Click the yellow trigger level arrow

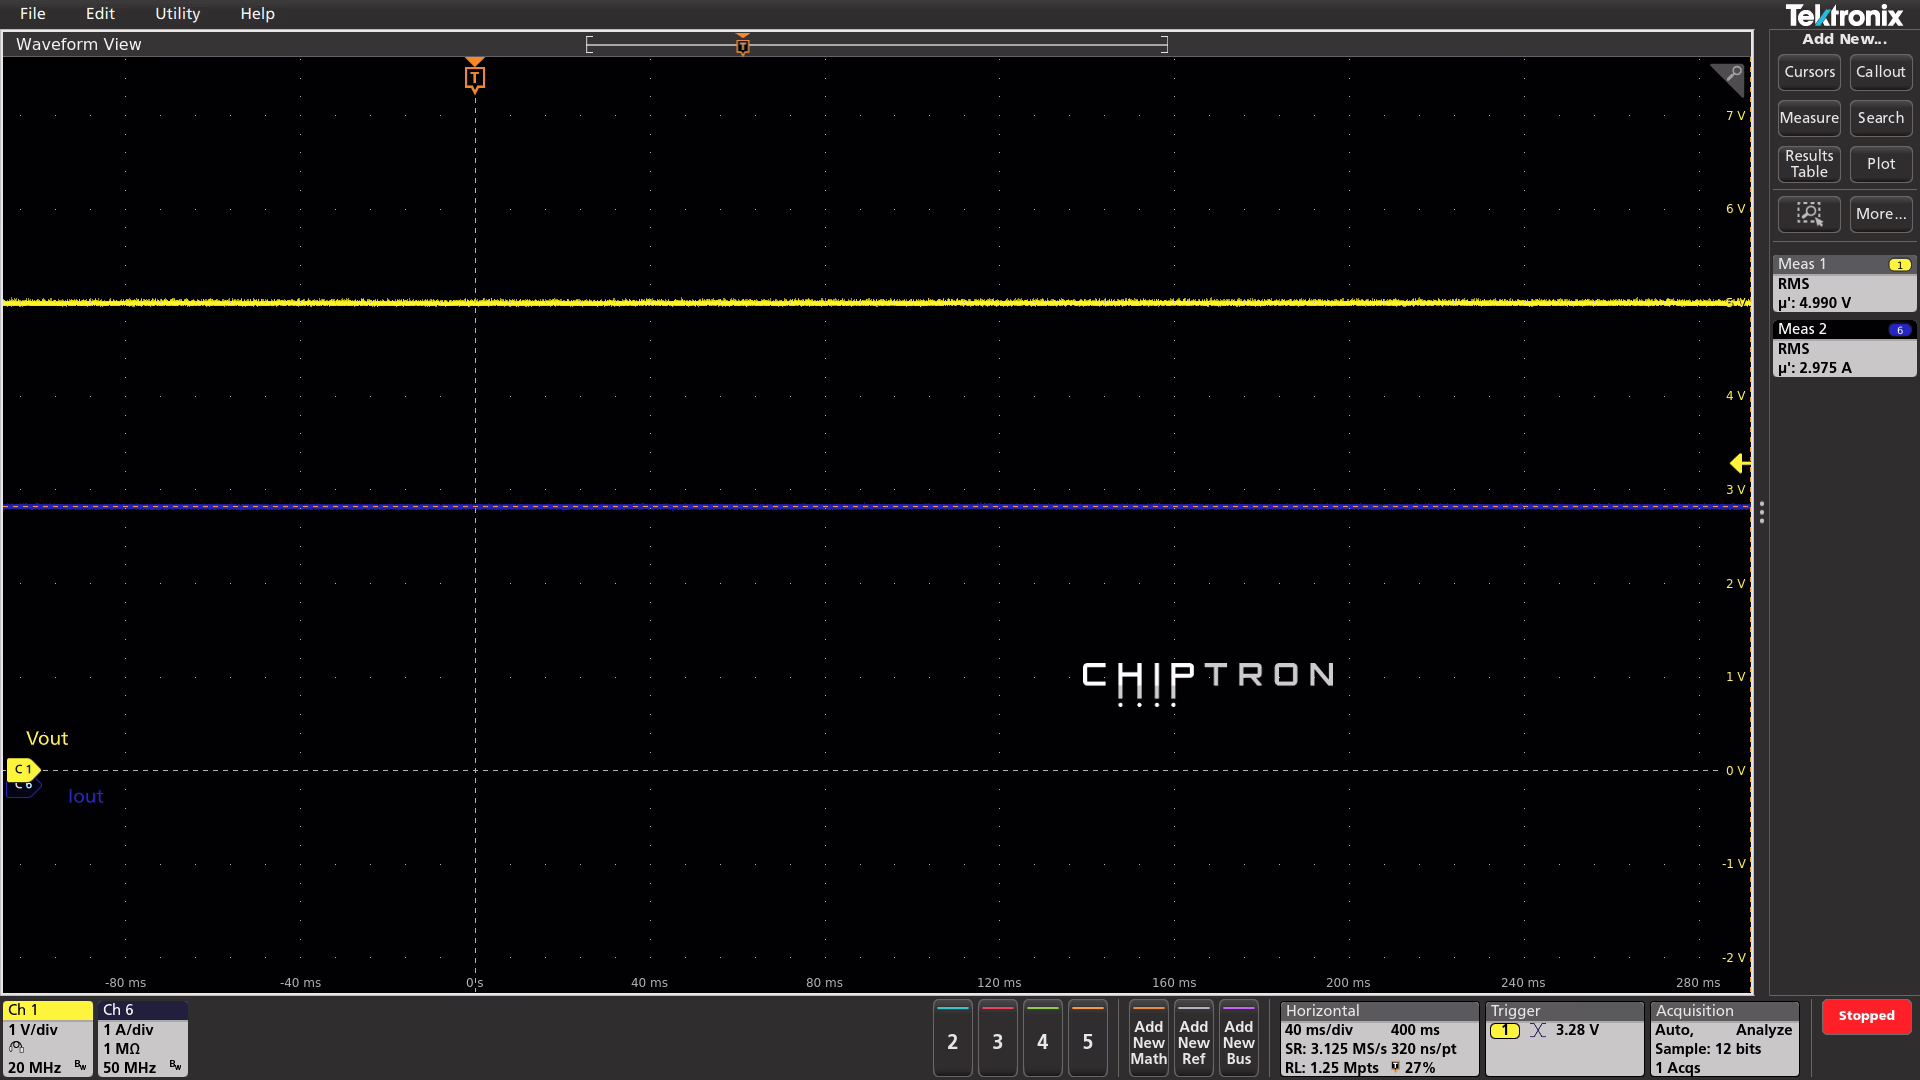coord(1739,463)
